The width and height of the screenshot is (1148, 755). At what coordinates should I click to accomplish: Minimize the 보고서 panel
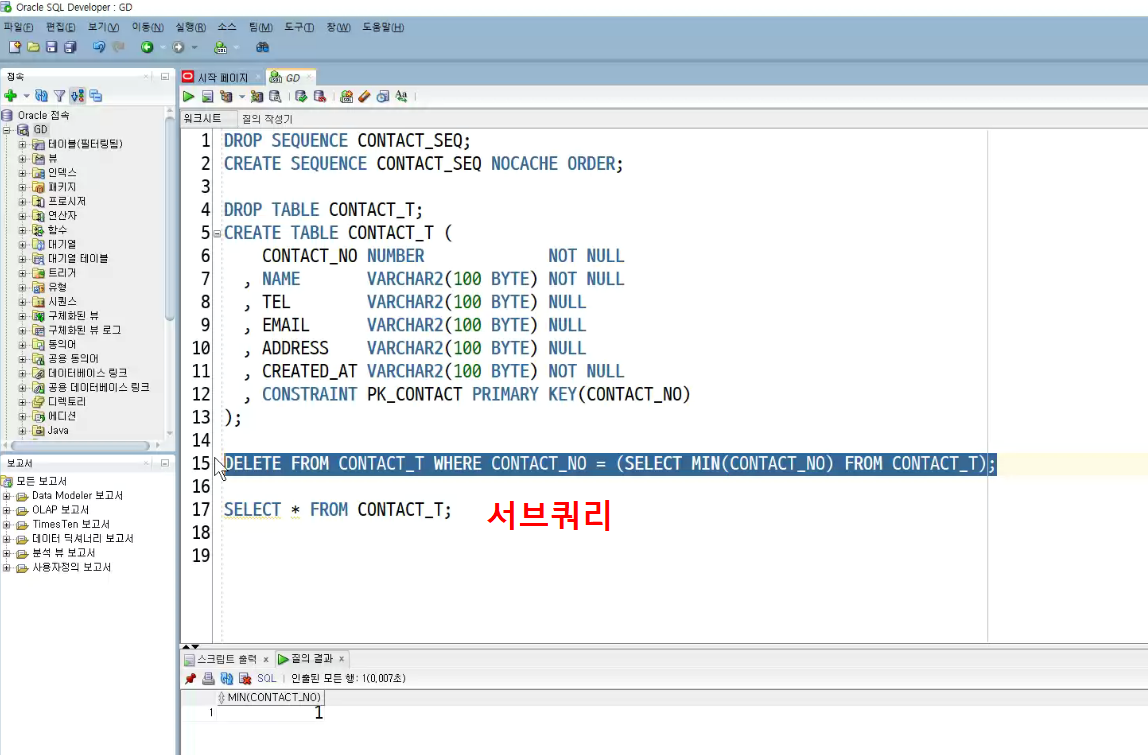(x=165, y=463)
